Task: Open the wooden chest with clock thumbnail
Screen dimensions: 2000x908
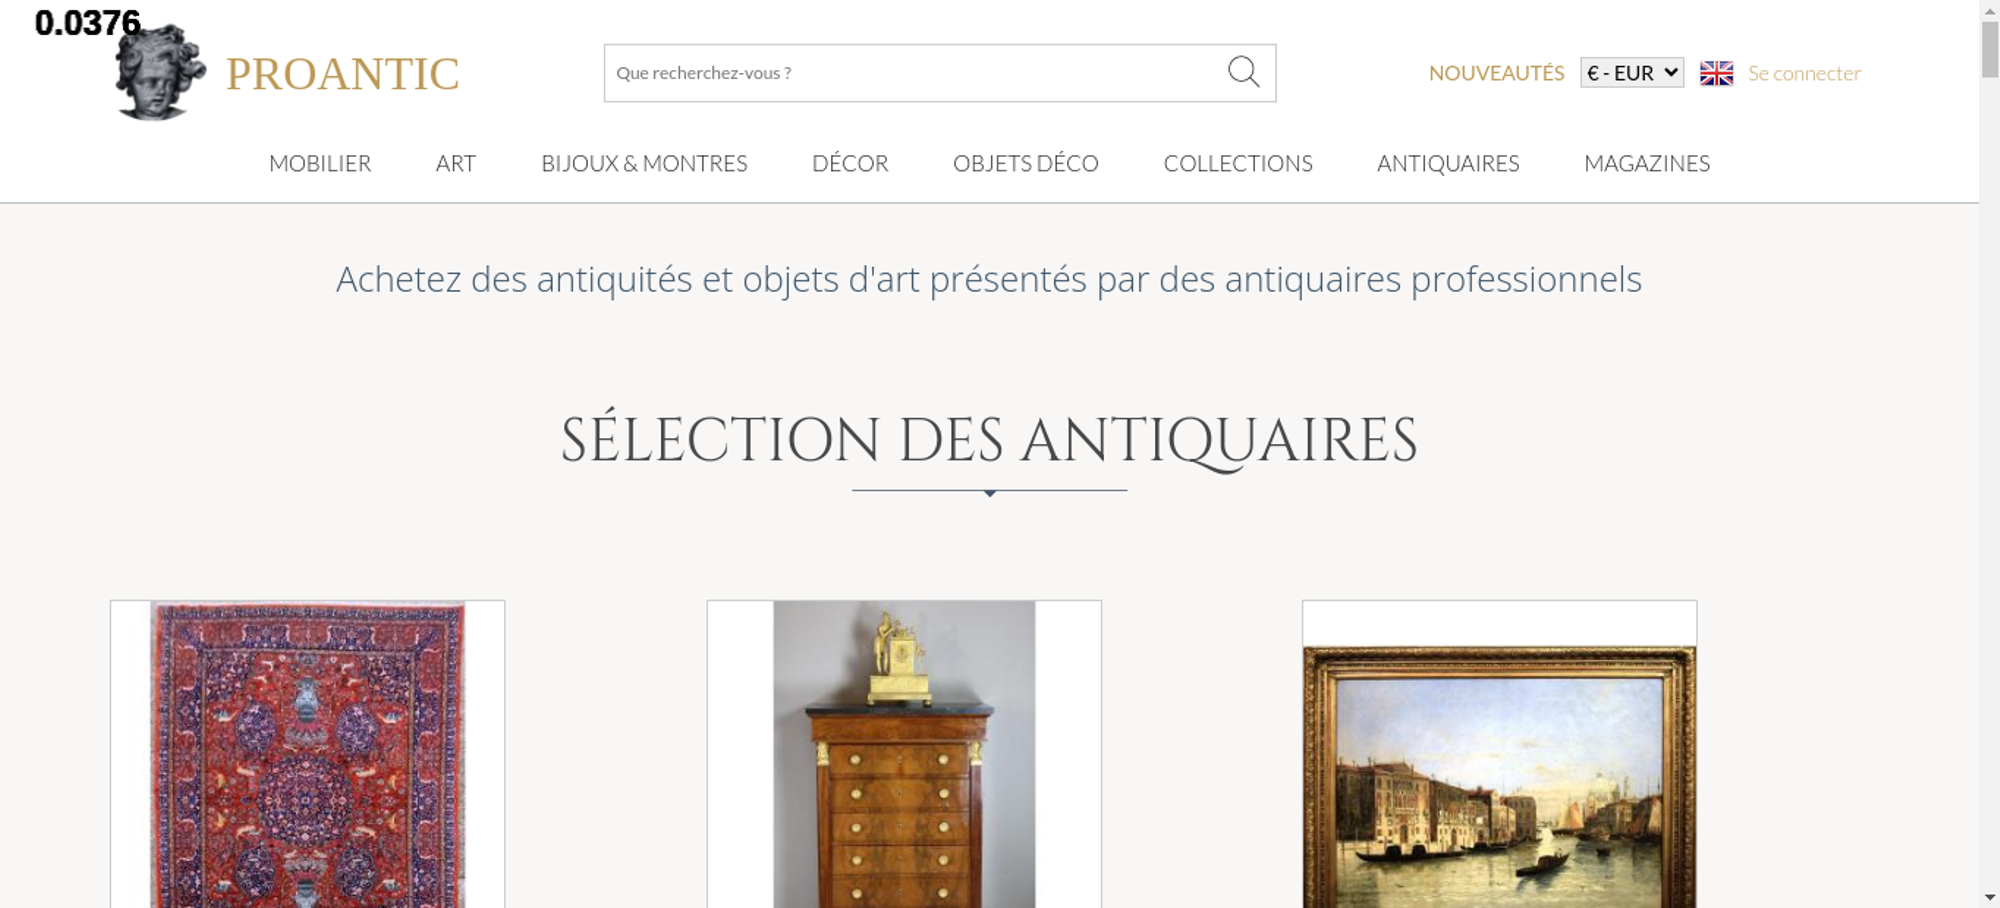Action: coord(904,754)
